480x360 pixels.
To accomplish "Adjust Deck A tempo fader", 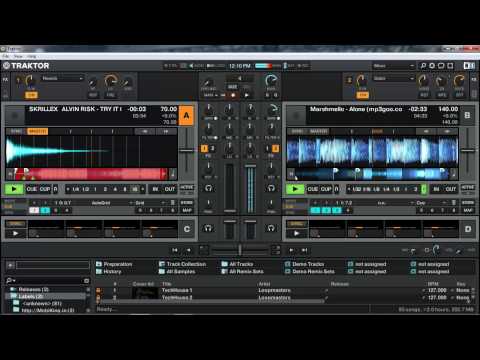I will (x=187, y=151).
